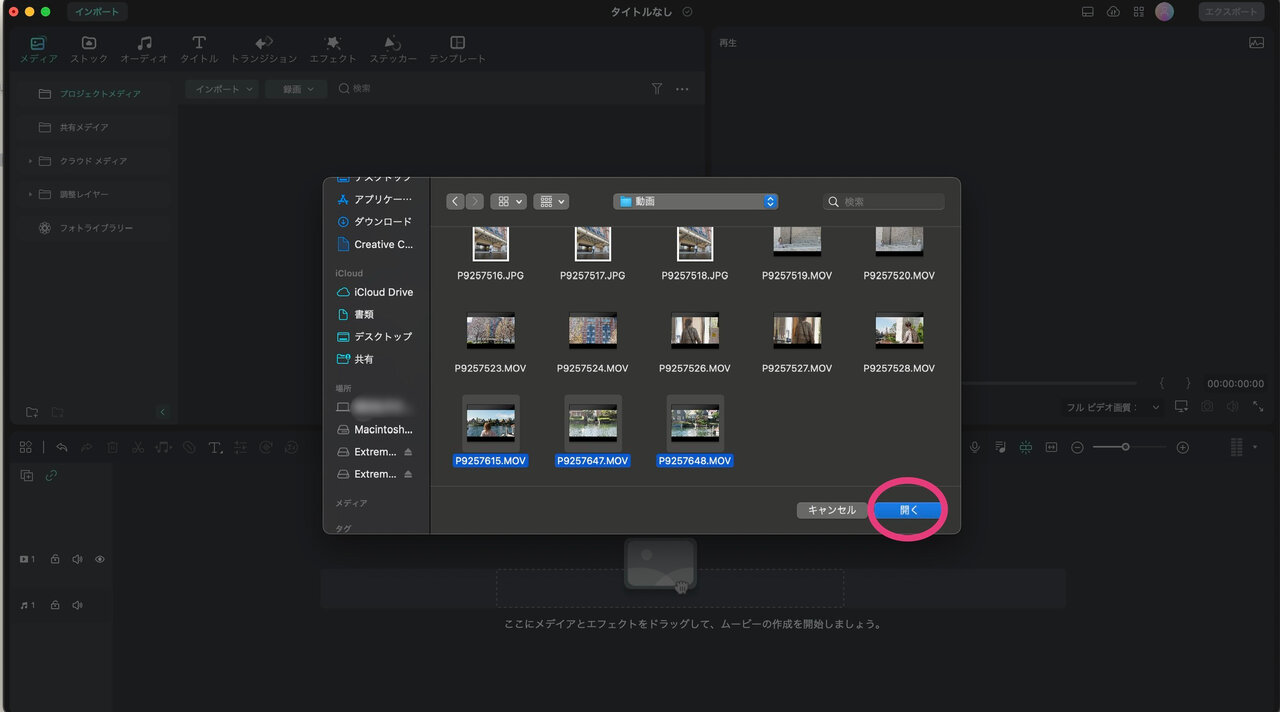Toggle the green link icon in timeline

(51, 476)
